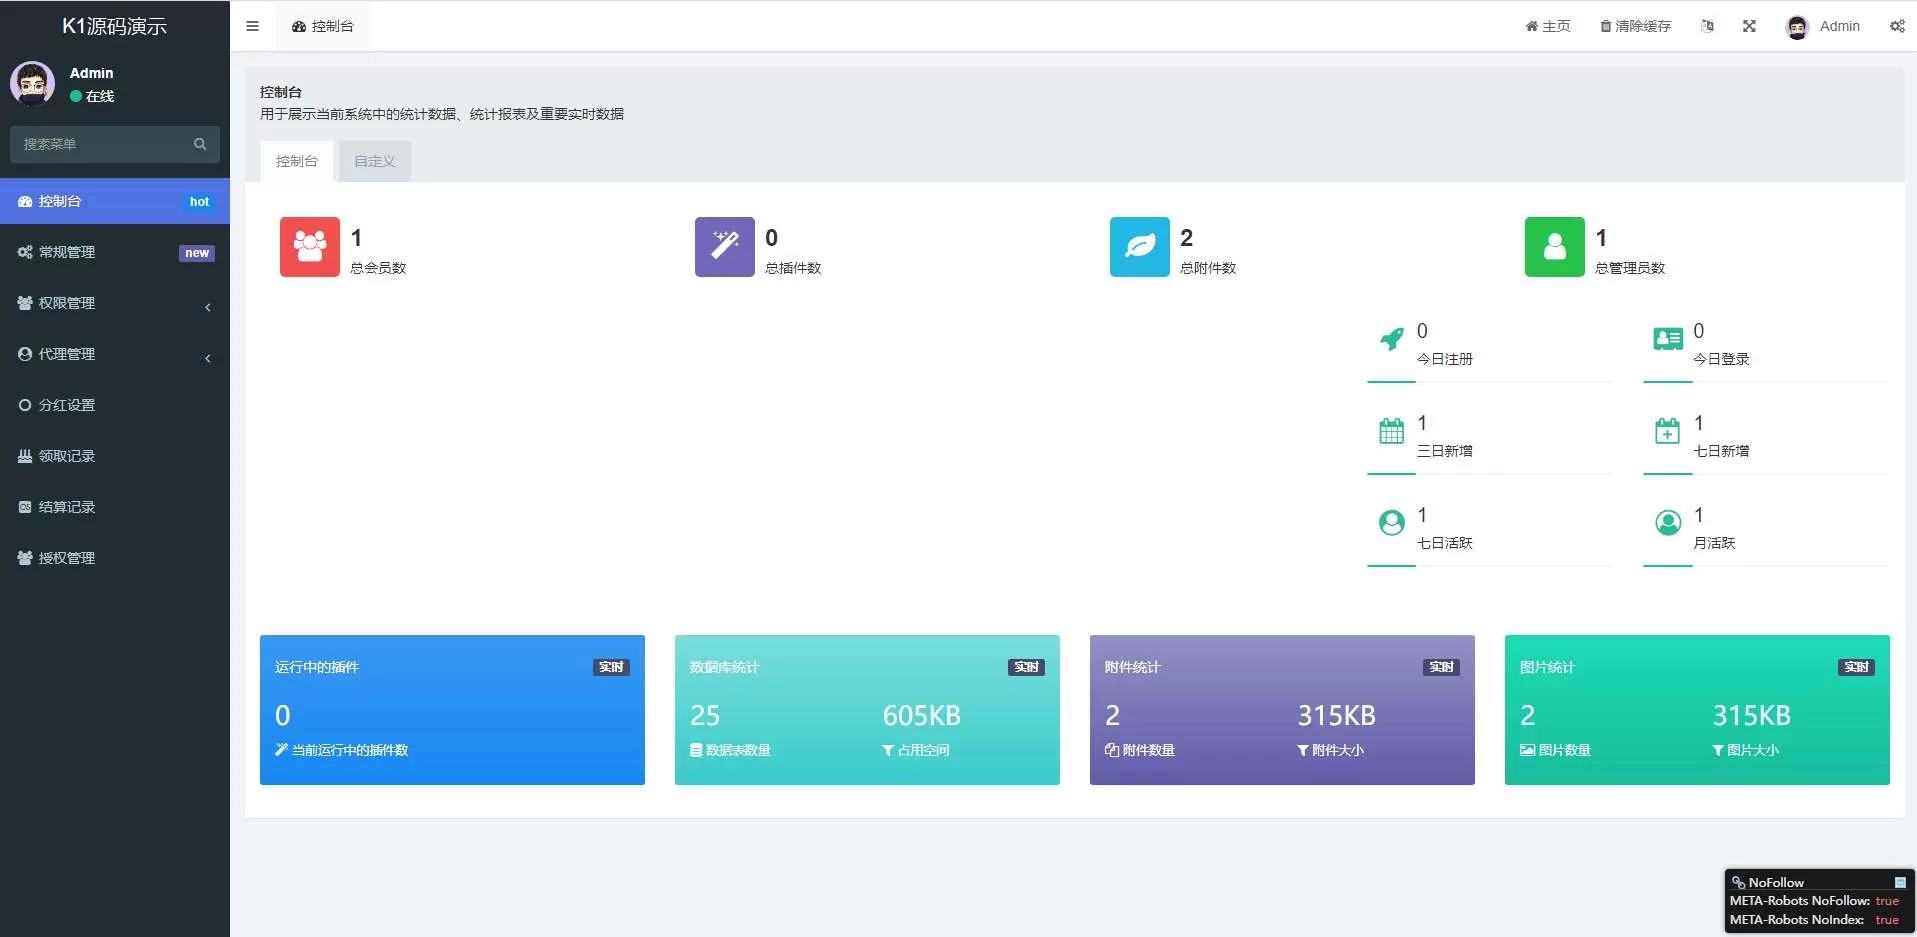Click the 占用空间 filter icon
The width and height of the screenshot is (1917, 937).
click(x=888, y=750)
